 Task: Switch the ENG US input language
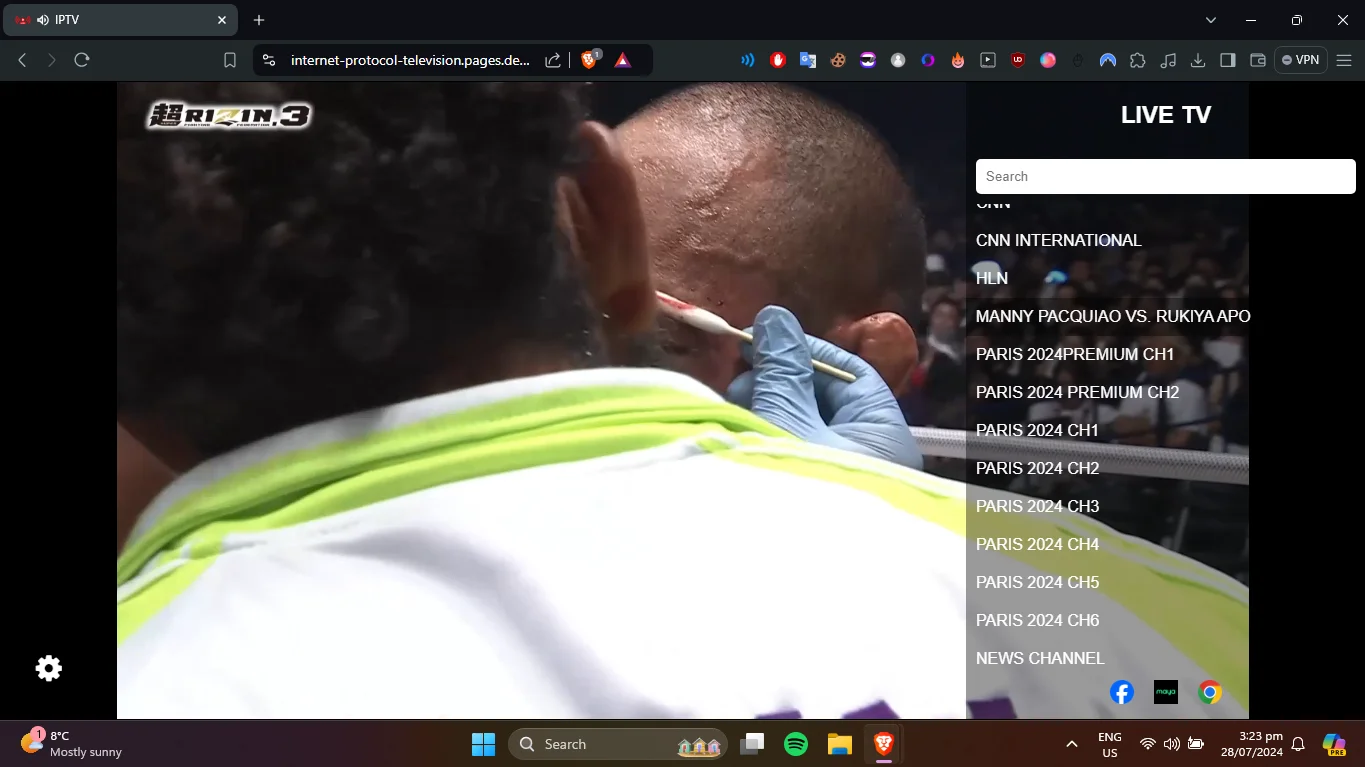coord(1110,744)
